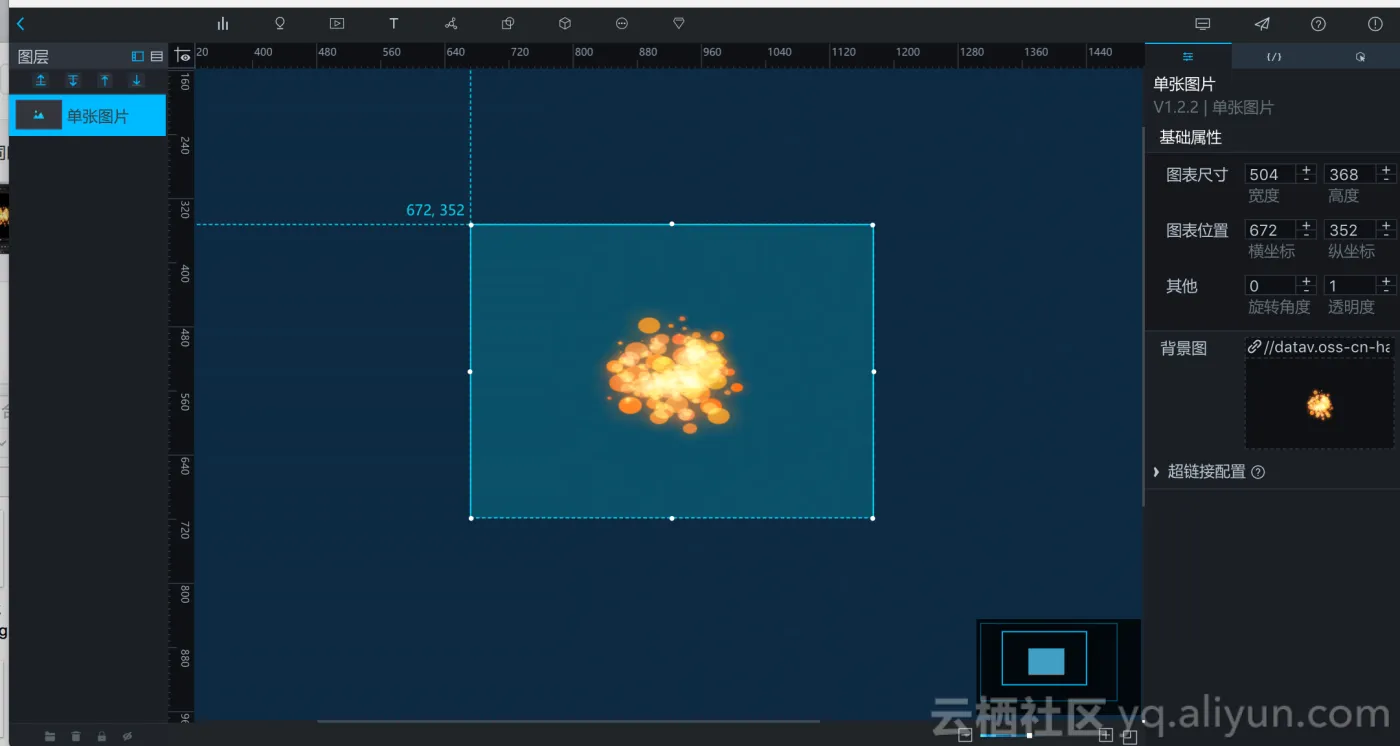Click the exclamation info icon in top bar

tap(1376, 24)
